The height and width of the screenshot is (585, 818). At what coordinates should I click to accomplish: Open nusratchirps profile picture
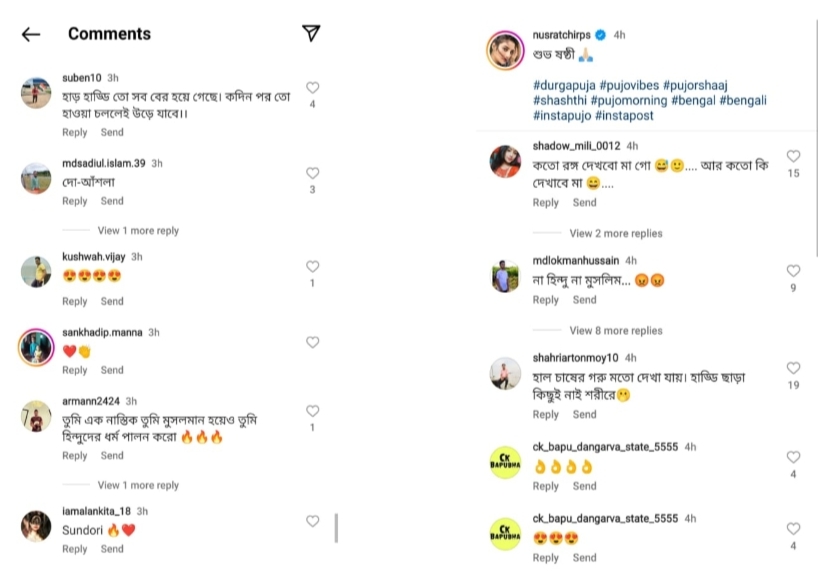point(505,50)
